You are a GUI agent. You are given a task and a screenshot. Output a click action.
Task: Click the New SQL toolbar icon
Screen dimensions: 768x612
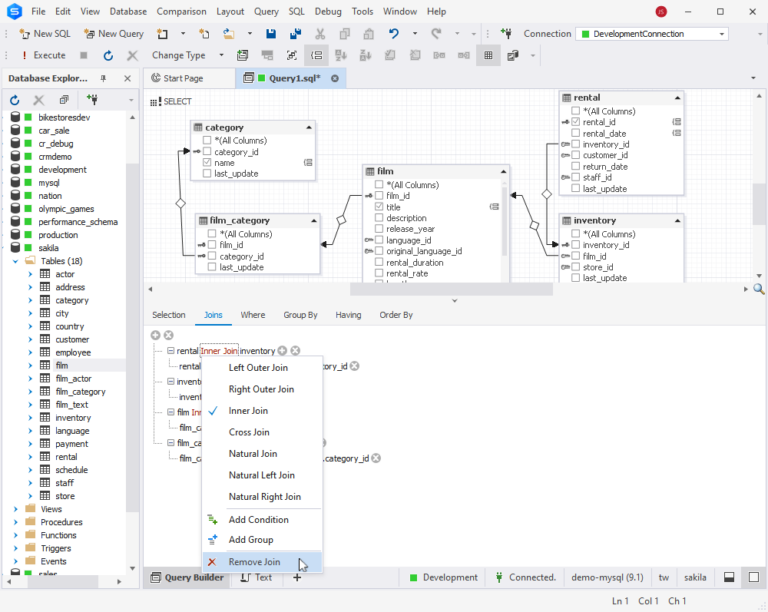click(x=24, y=34)
